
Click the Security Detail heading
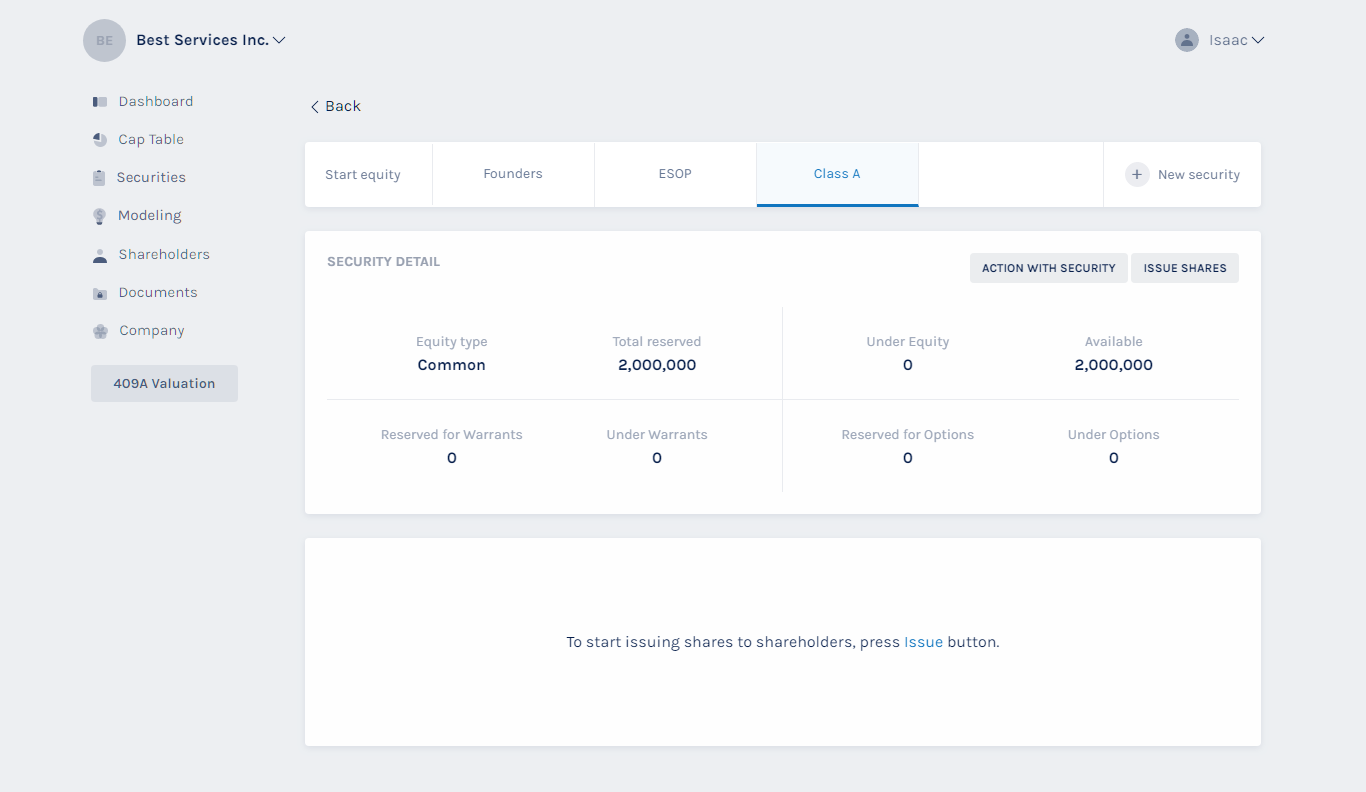tap(384, 262)
